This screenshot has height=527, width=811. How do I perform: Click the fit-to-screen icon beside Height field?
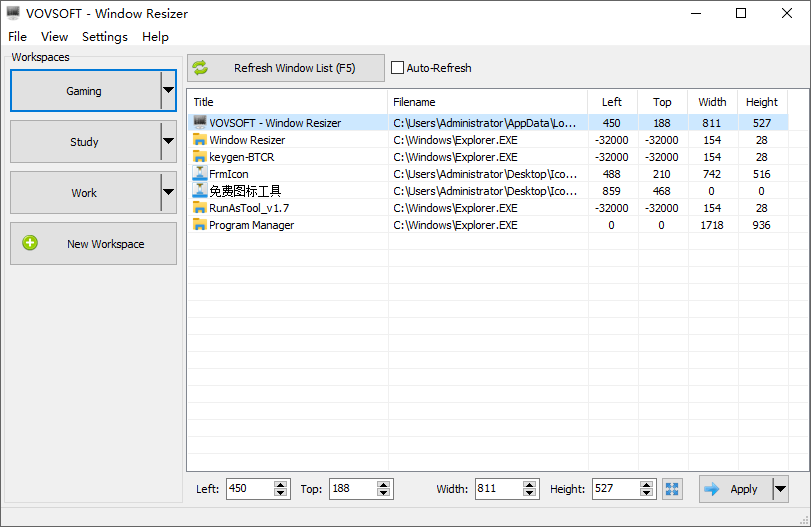click(672, 489)
